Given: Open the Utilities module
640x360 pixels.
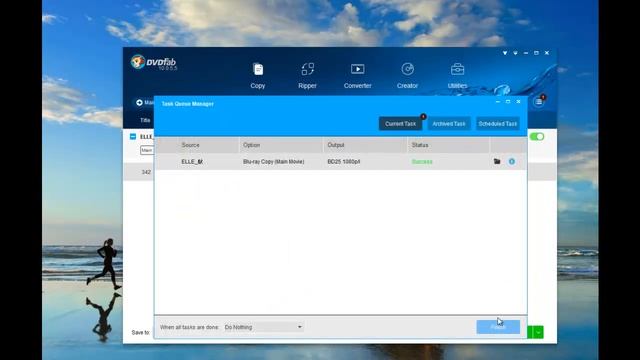Looking at the screenshot, I should (457, 76).
